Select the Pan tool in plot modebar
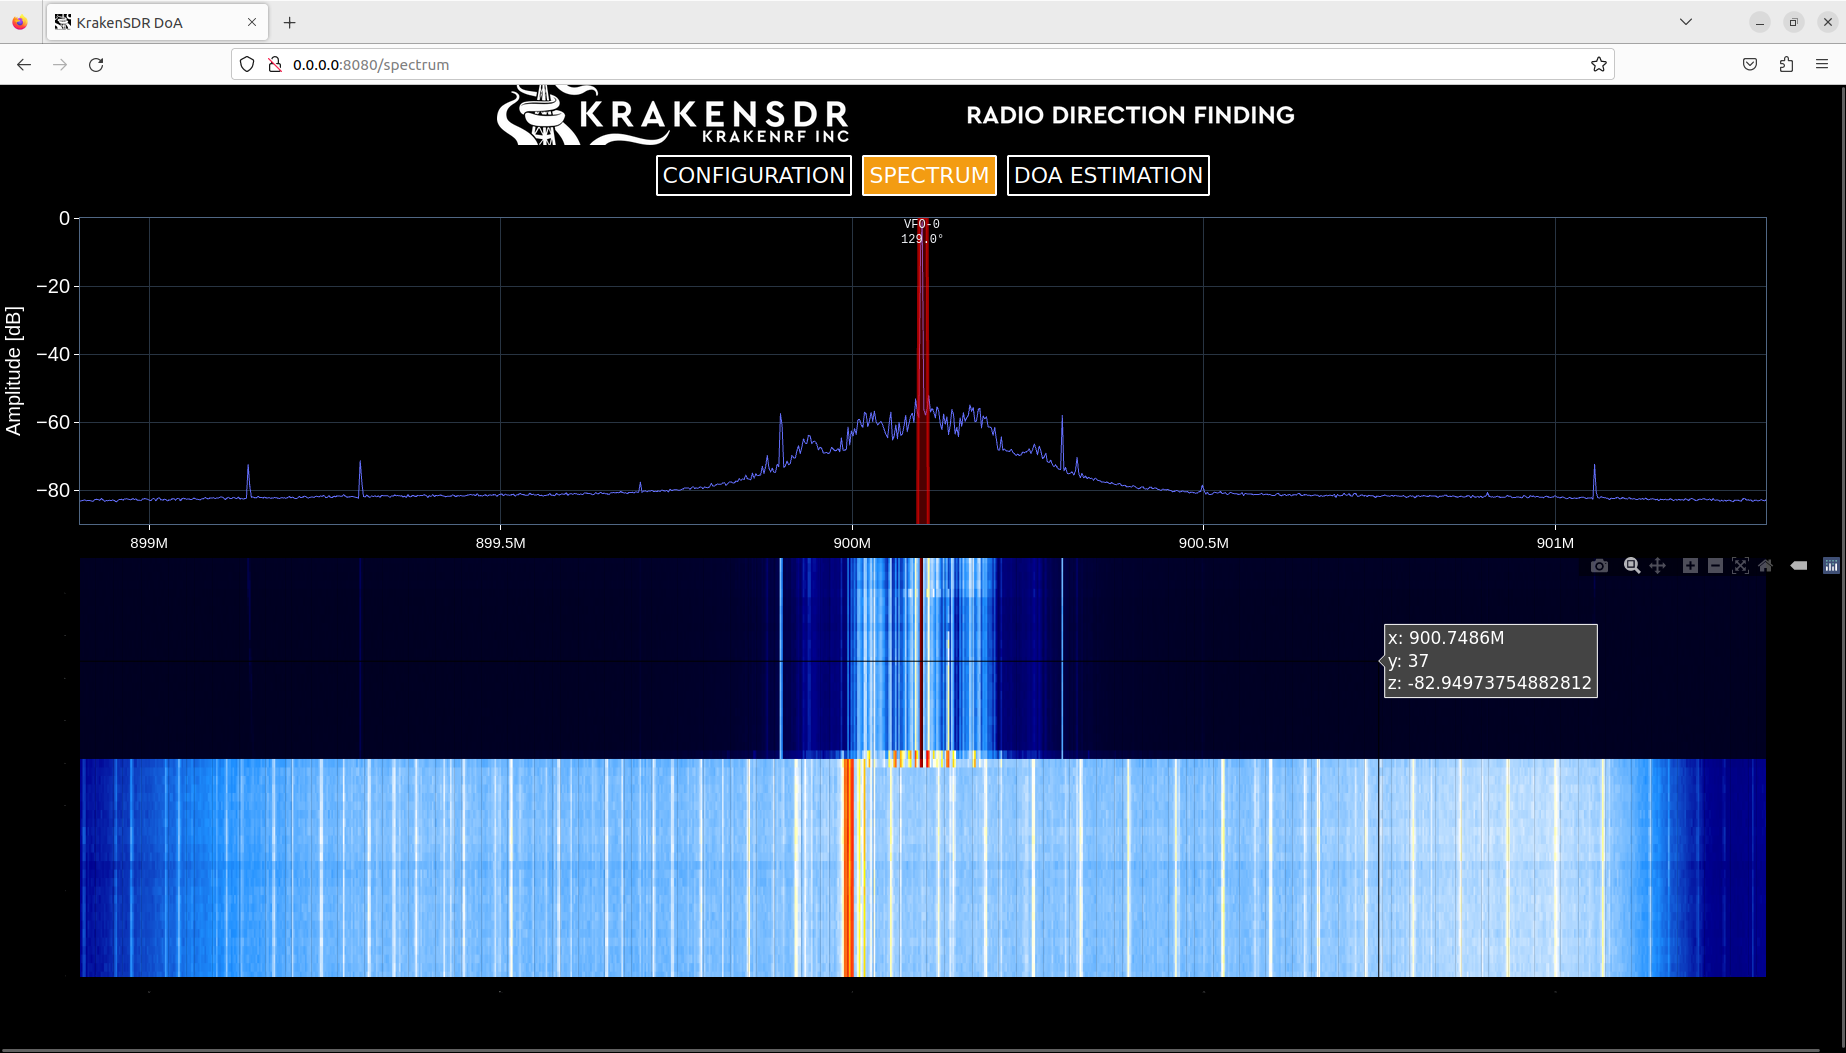 coord(1658,566)
